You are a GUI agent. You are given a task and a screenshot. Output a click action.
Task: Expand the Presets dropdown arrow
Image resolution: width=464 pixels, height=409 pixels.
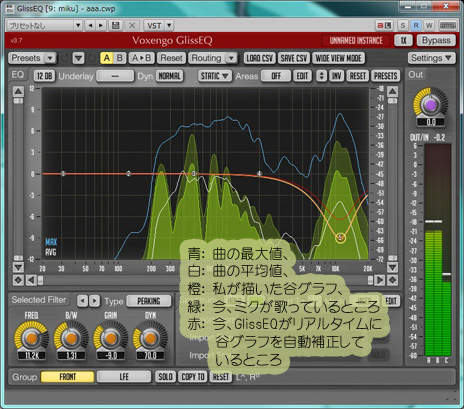tap(50, 58)
